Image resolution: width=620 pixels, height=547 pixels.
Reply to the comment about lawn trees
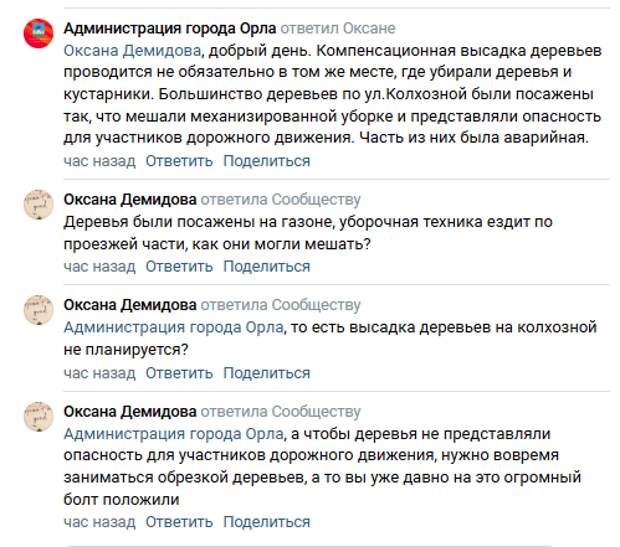point(179,267)
